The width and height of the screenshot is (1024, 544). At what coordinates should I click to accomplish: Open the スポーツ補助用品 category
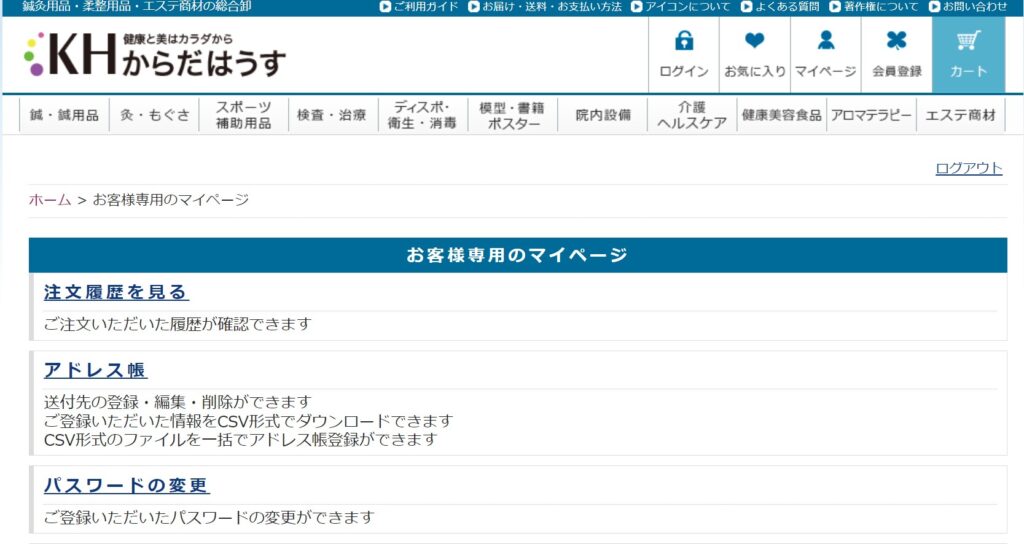(243, 115)
